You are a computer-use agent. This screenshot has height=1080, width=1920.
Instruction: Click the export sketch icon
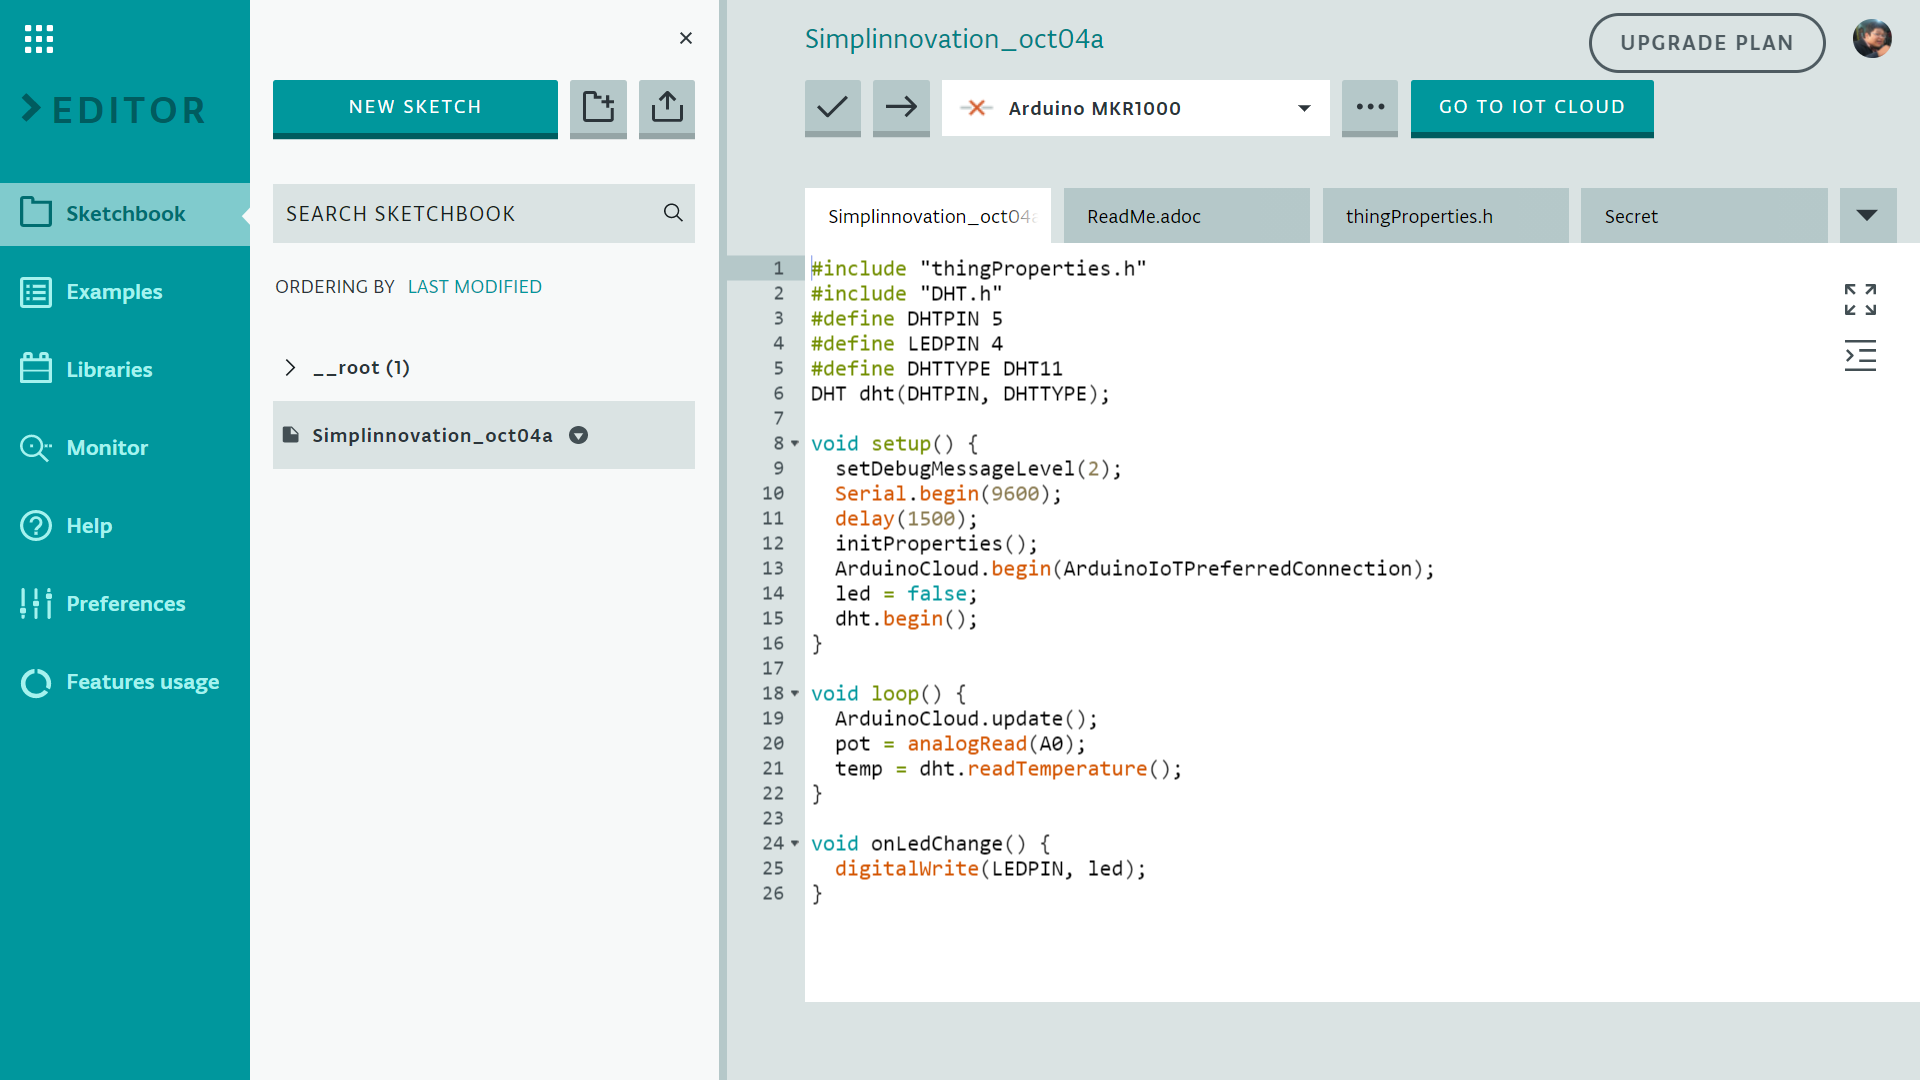pyautogui.click(x=666, y=107)
